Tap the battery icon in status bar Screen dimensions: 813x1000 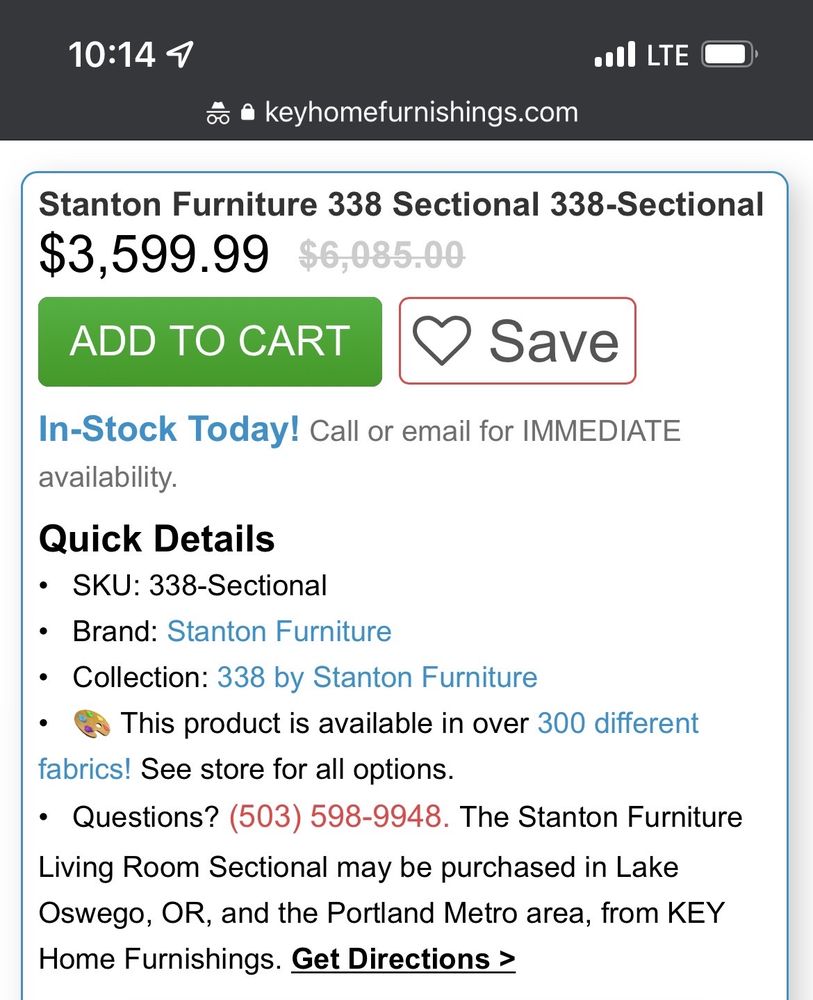coord(729,54)
